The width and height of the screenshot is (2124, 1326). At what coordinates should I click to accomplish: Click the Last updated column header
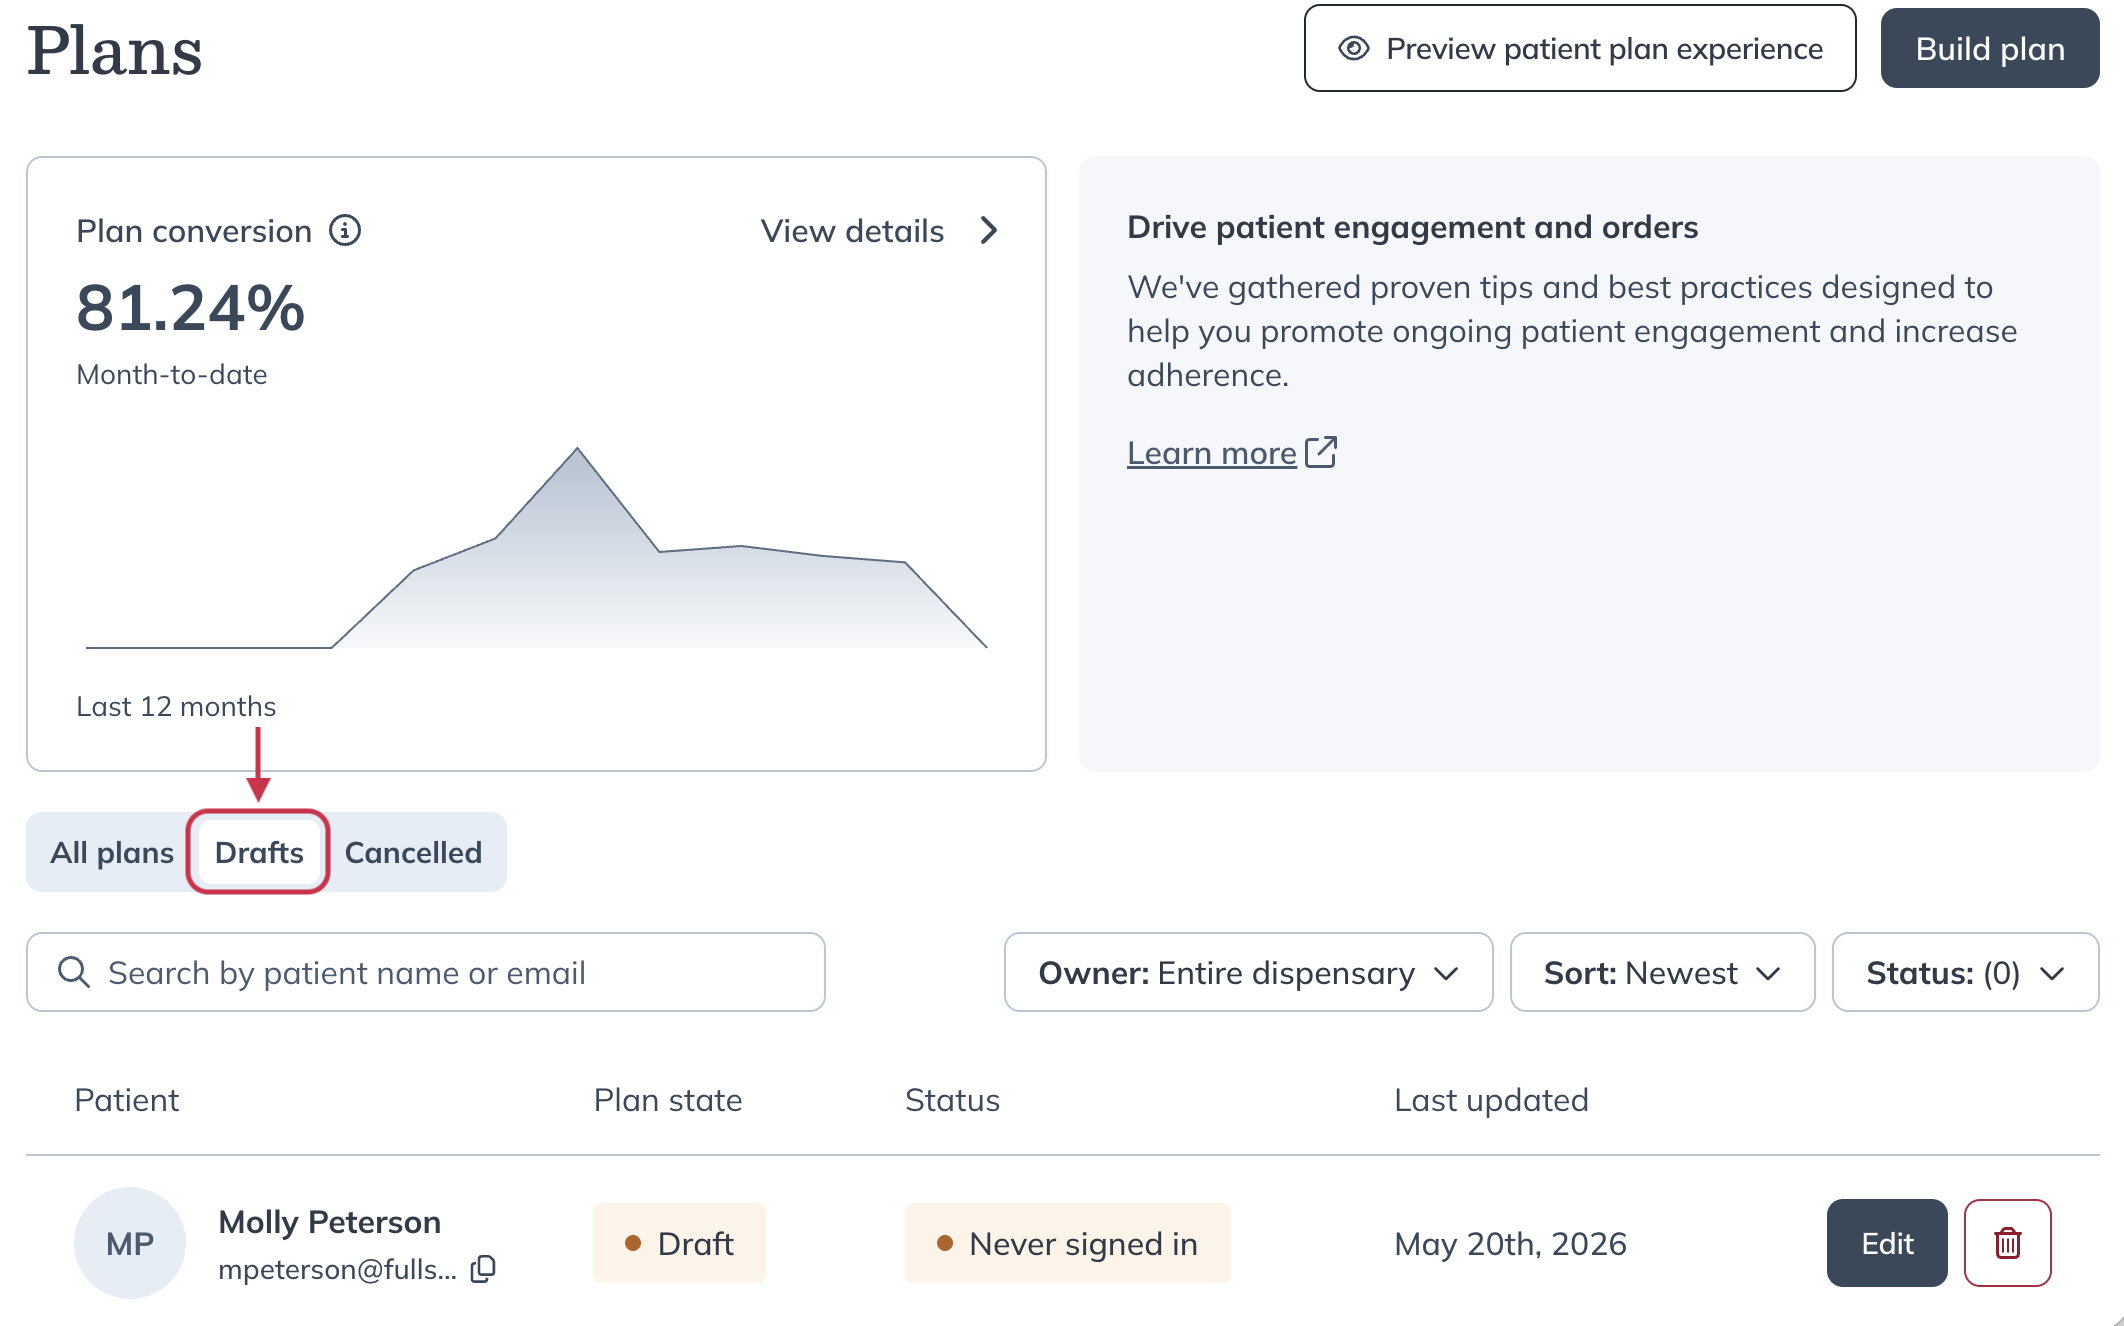[x=1491, y=1100]
